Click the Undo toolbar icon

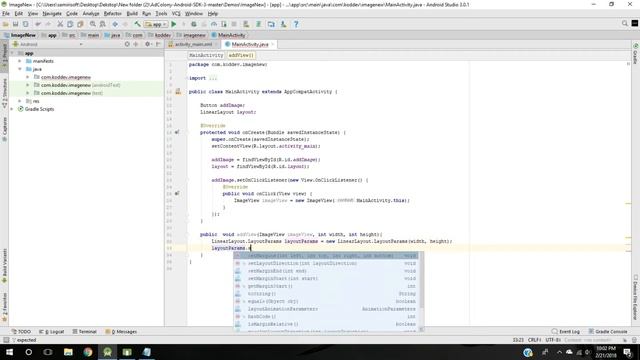(38, 24)
